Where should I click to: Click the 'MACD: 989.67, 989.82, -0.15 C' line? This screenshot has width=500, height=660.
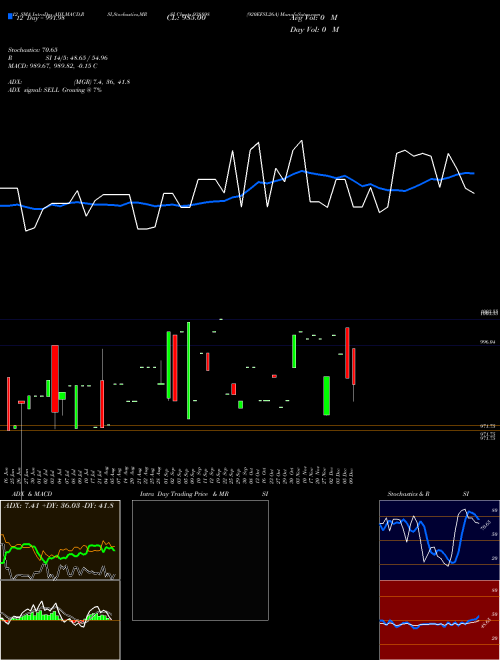(x=53, y=66)
